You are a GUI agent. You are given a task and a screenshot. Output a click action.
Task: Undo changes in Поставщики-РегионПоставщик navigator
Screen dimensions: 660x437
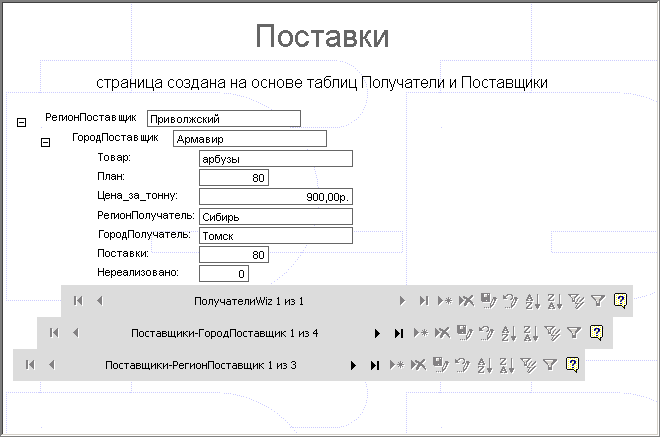(463, 365)
